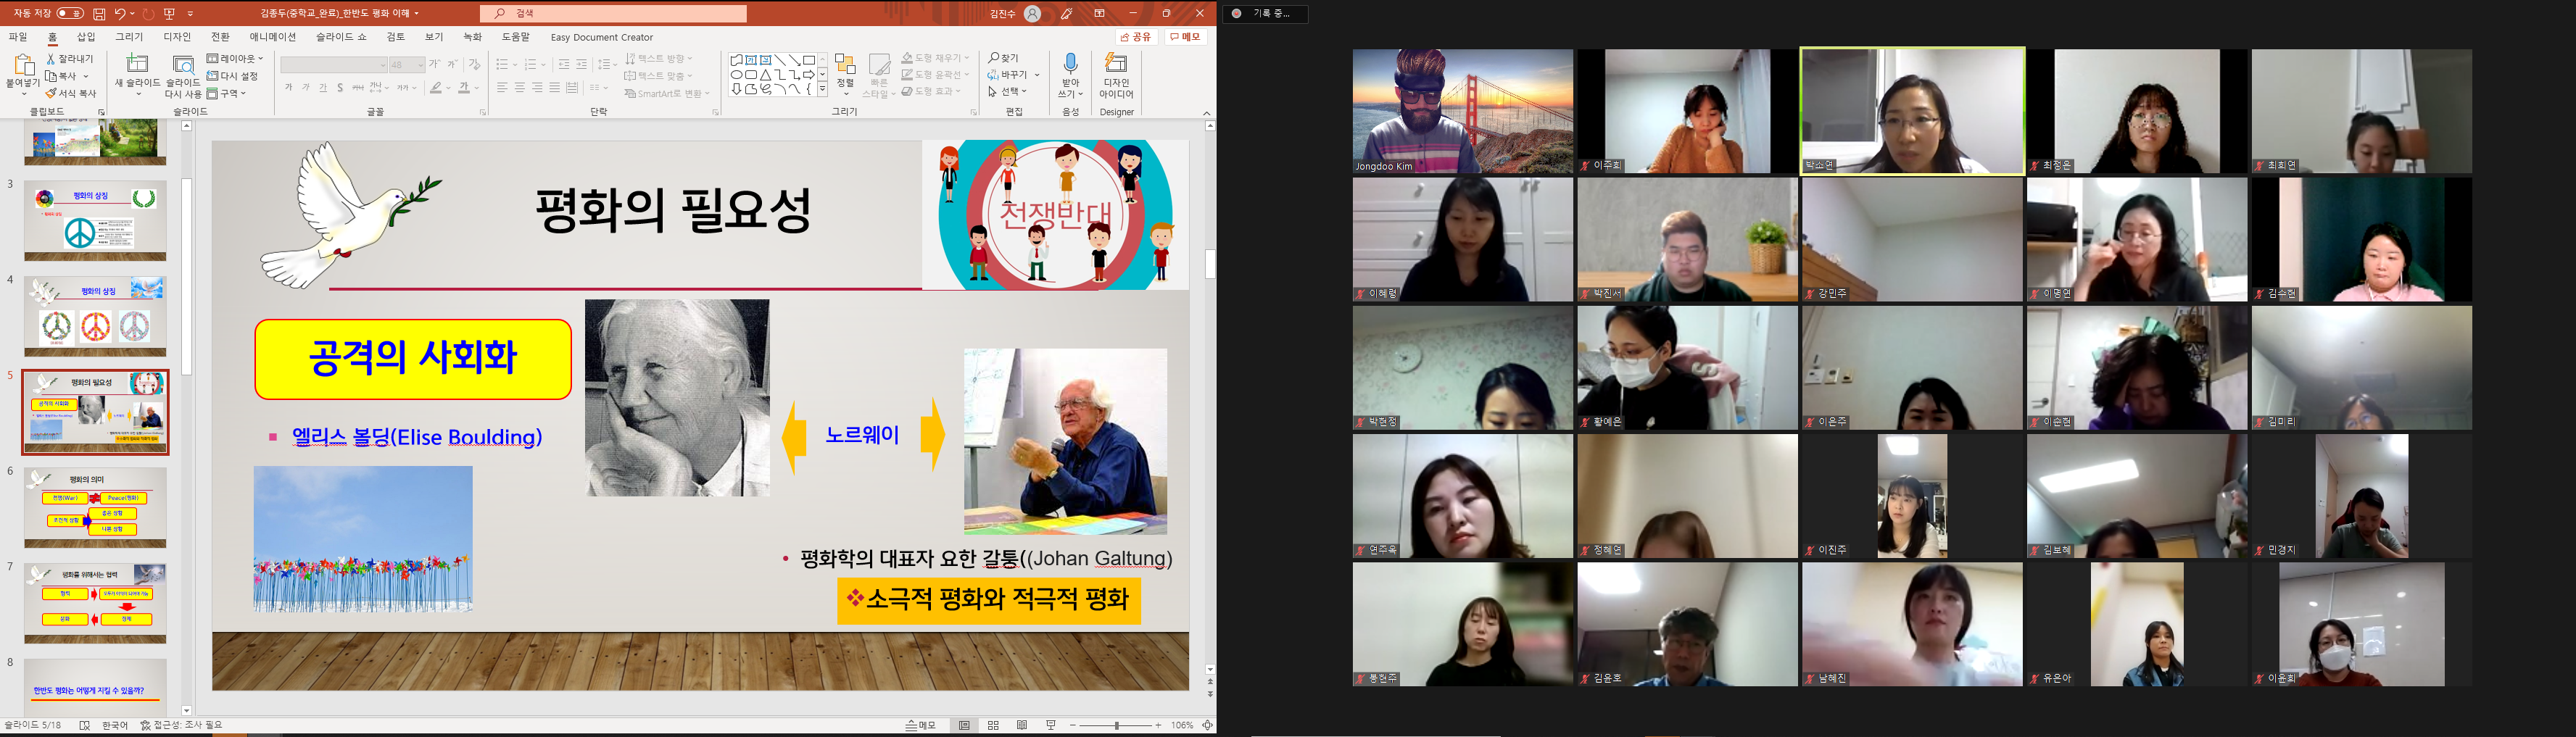This screenshot has height=737, width=2576.
Task: Click the Undo arrow icon
Action: coord(120,13)
